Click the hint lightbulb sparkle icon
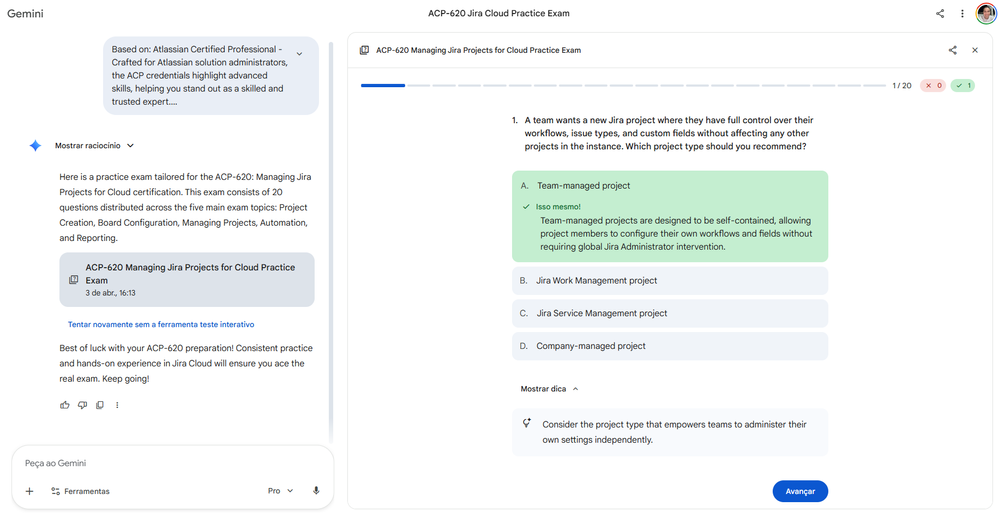The image size is (999, 513). click(526, 423)
